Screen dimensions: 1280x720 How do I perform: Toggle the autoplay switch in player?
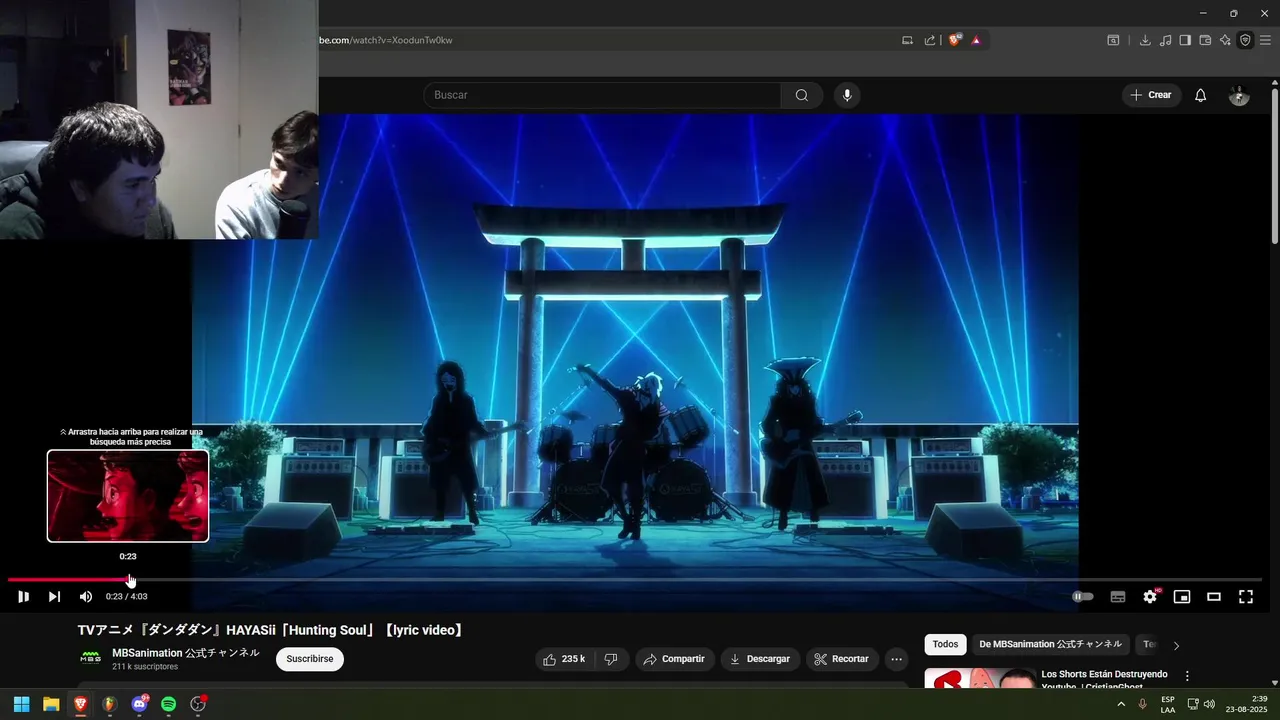[1083, 597]
